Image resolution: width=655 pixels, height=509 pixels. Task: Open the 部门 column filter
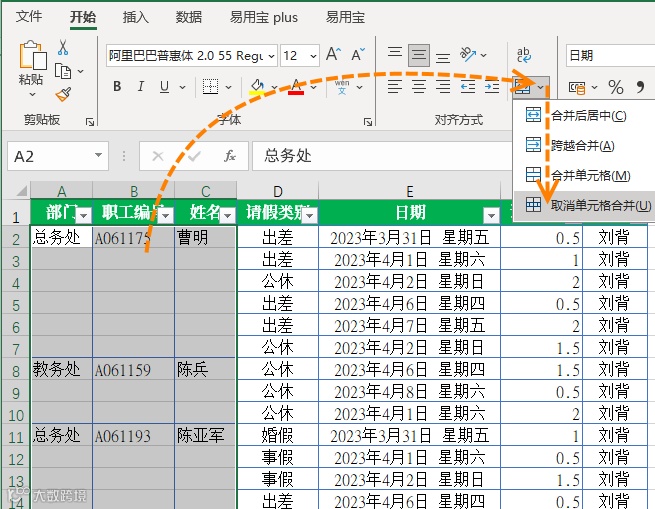tap(84, 216)
